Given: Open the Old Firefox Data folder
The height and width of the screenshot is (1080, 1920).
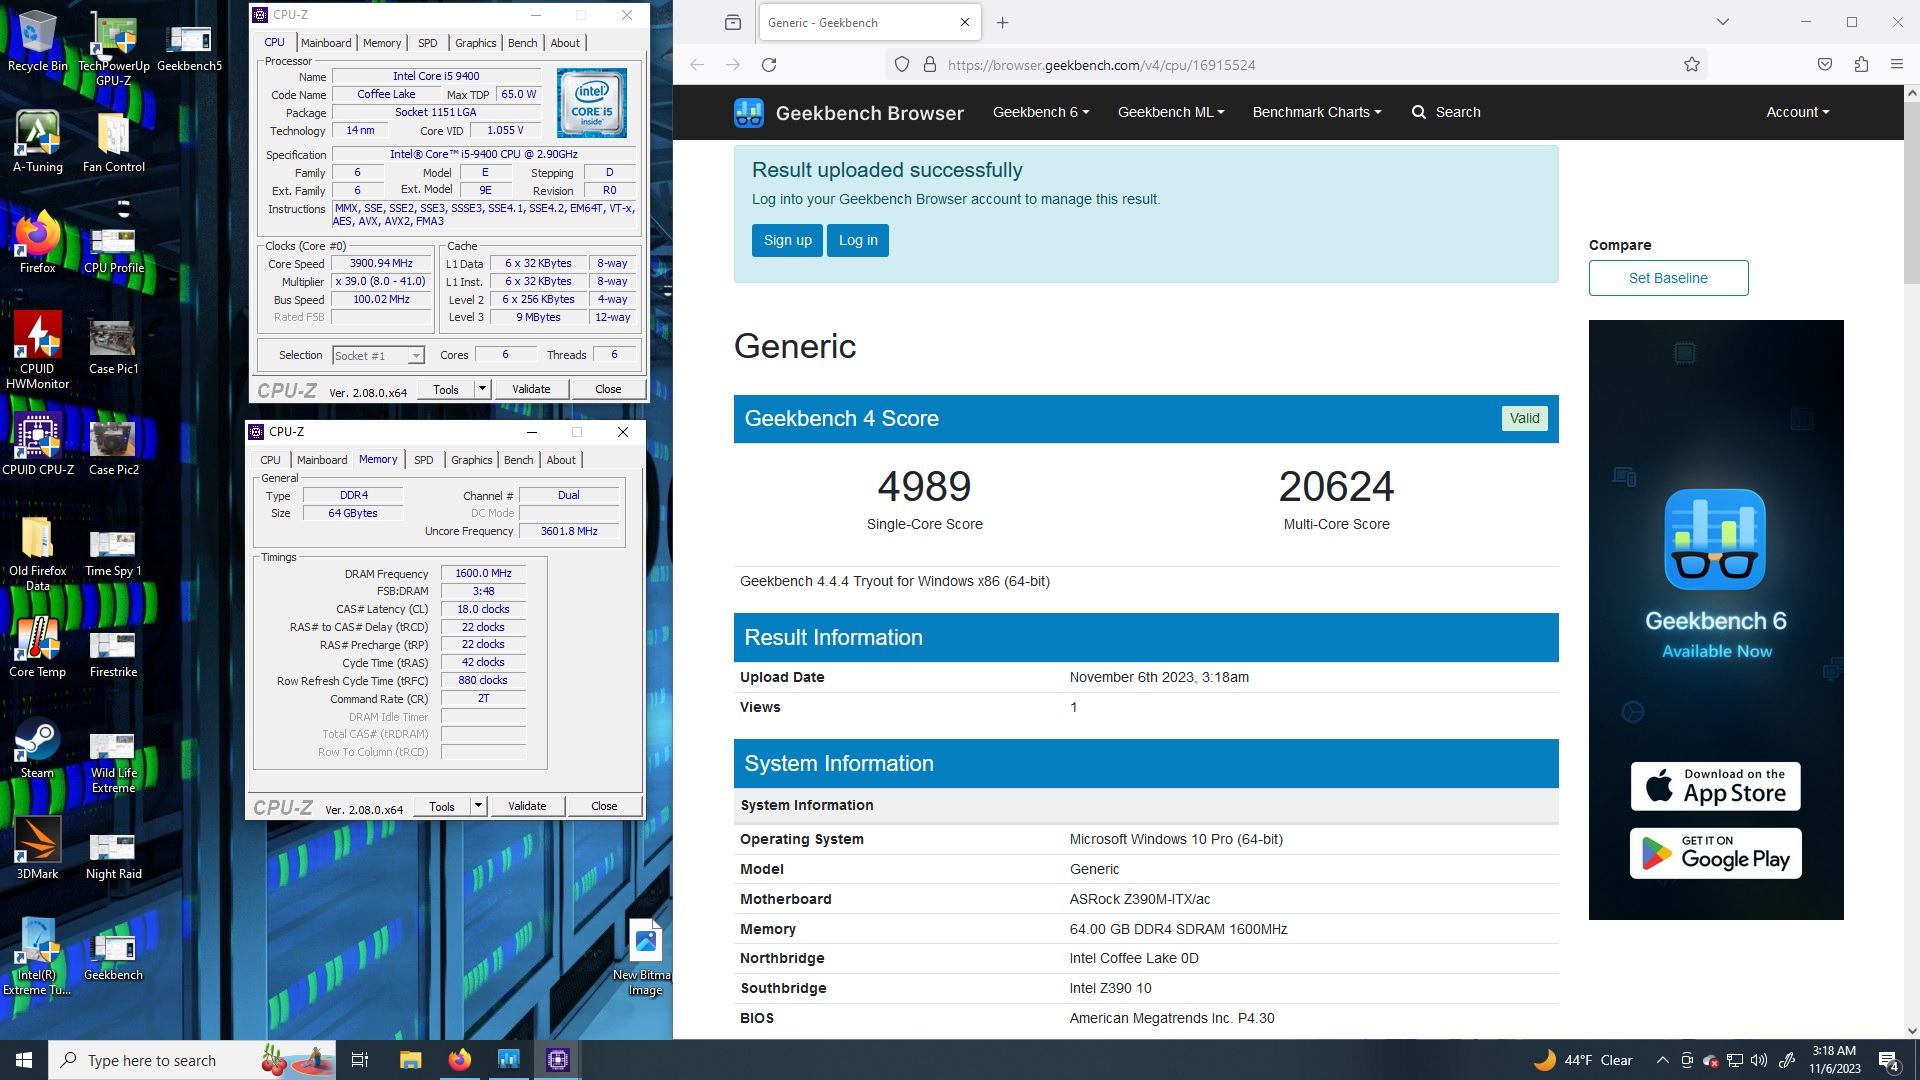Looking at the screenshot, I should (37, 552).
